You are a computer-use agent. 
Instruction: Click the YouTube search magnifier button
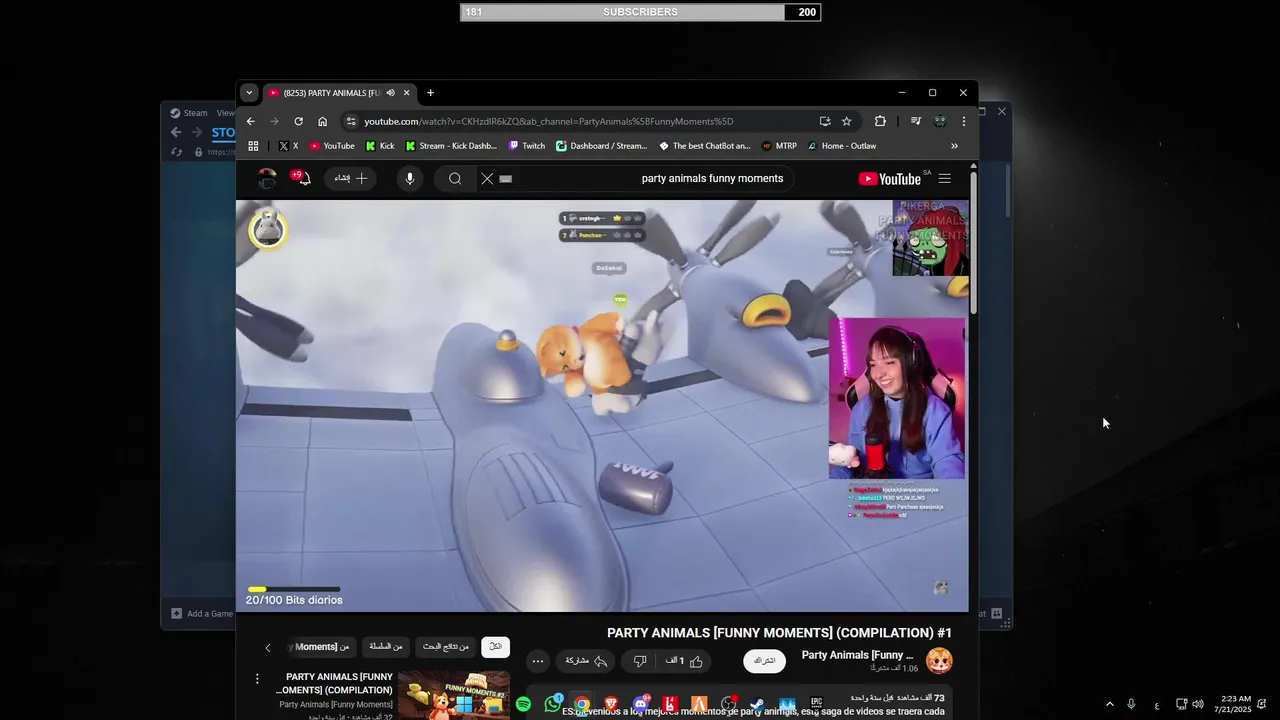tap(455, 179)
